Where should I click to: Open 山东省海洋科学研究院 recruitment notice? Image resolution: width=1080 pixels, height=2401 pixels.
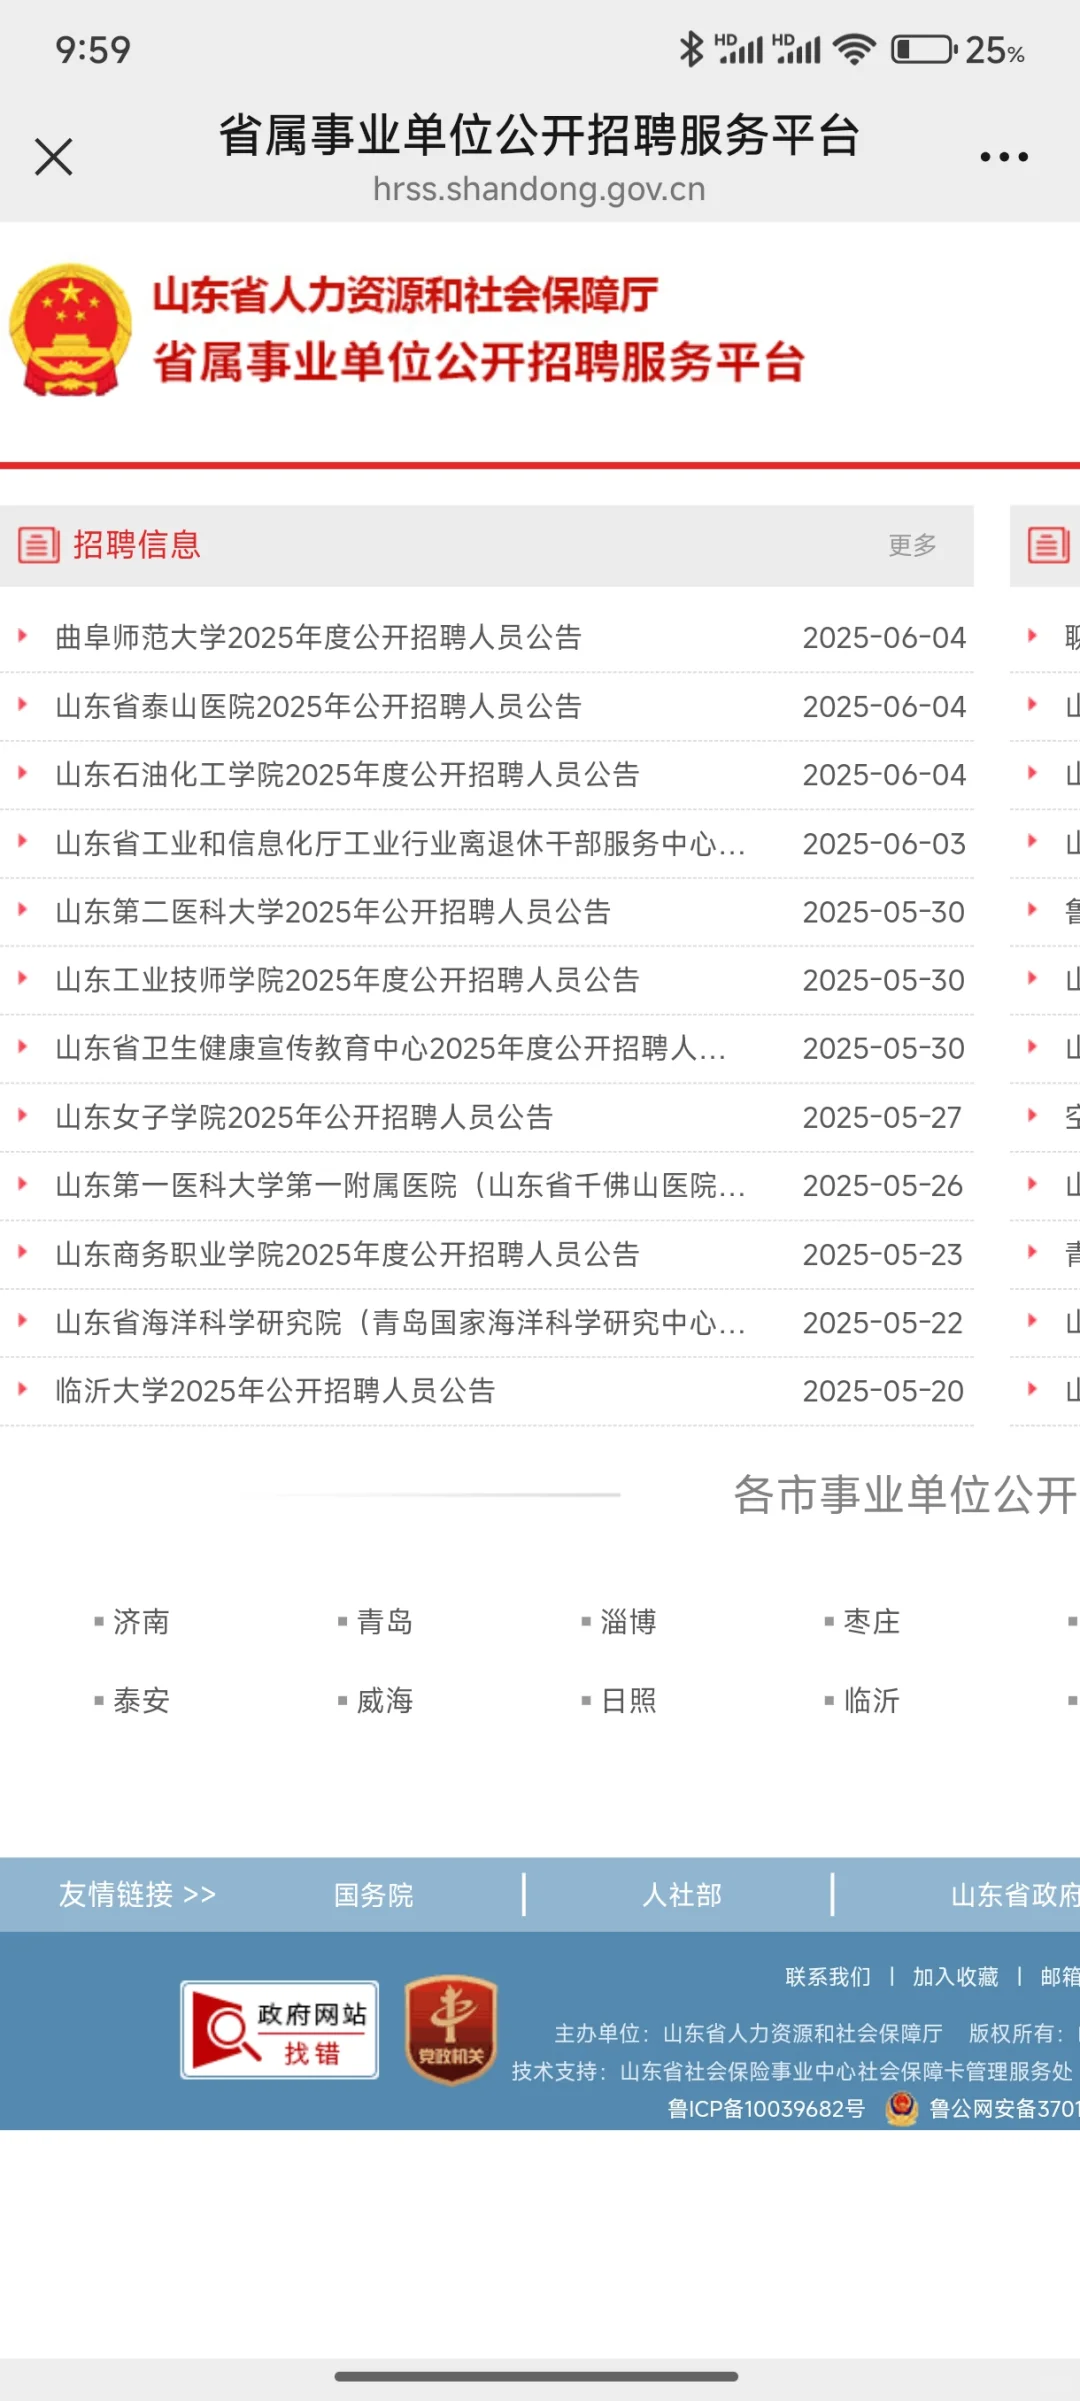tap(400, 1322)
